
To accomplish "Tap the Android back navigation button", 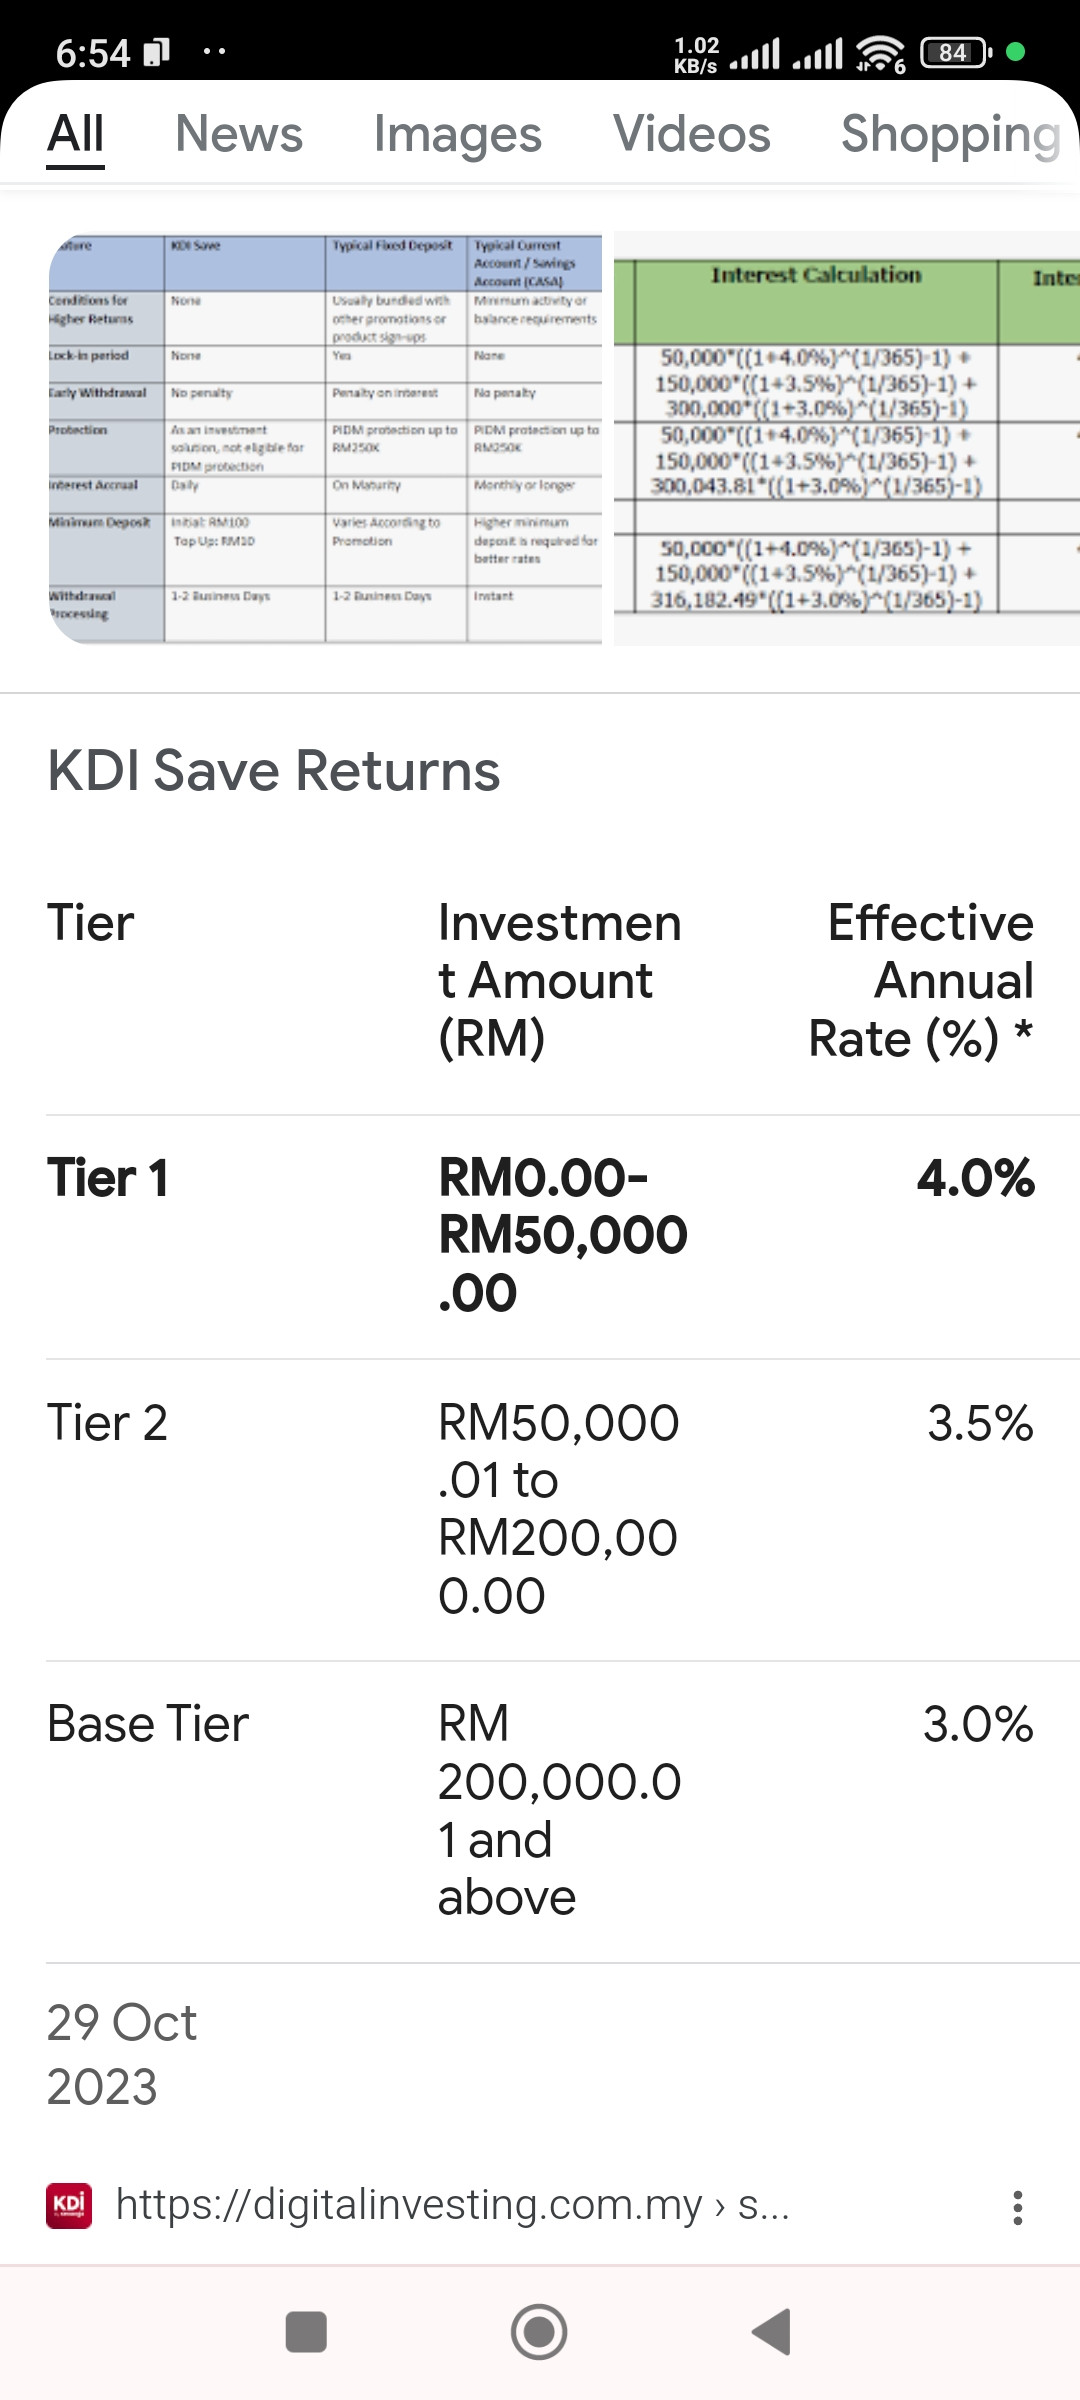I will pos(772,2332).
